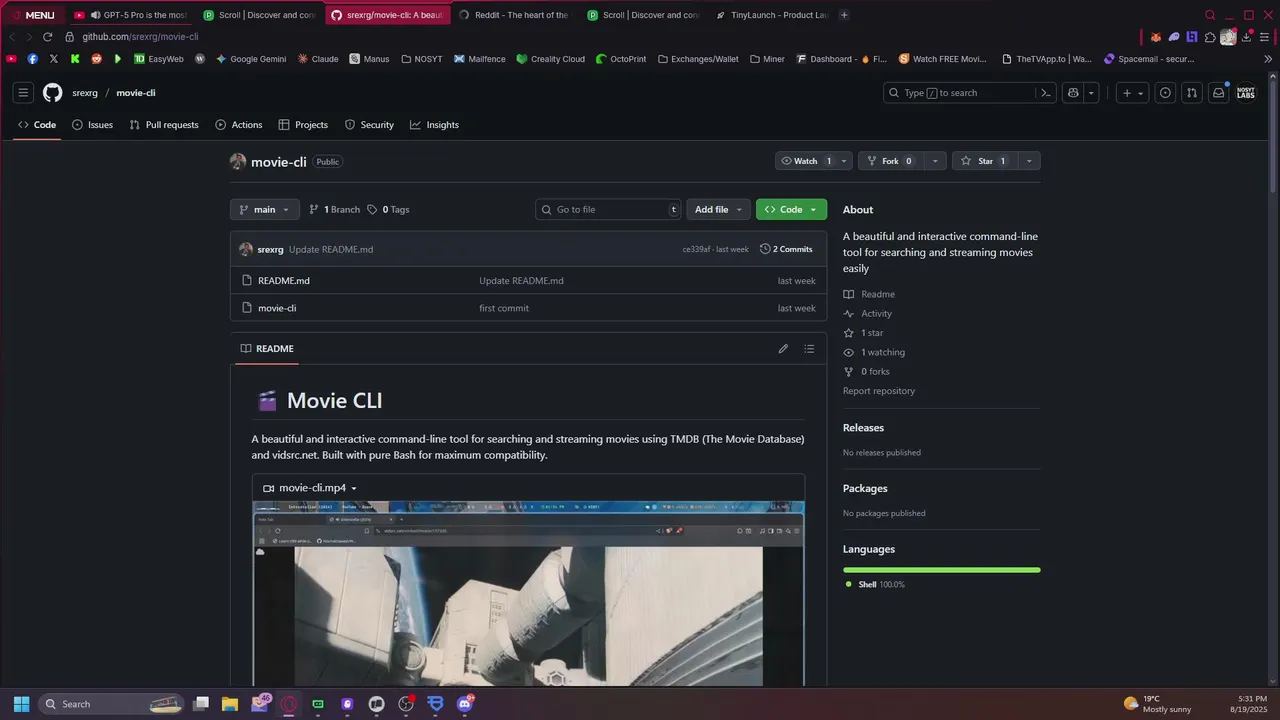Switch to TinyLaunch browser tab
Image resolution: width=1280 pixels, height=720 pixels.
tap(771, 15)
